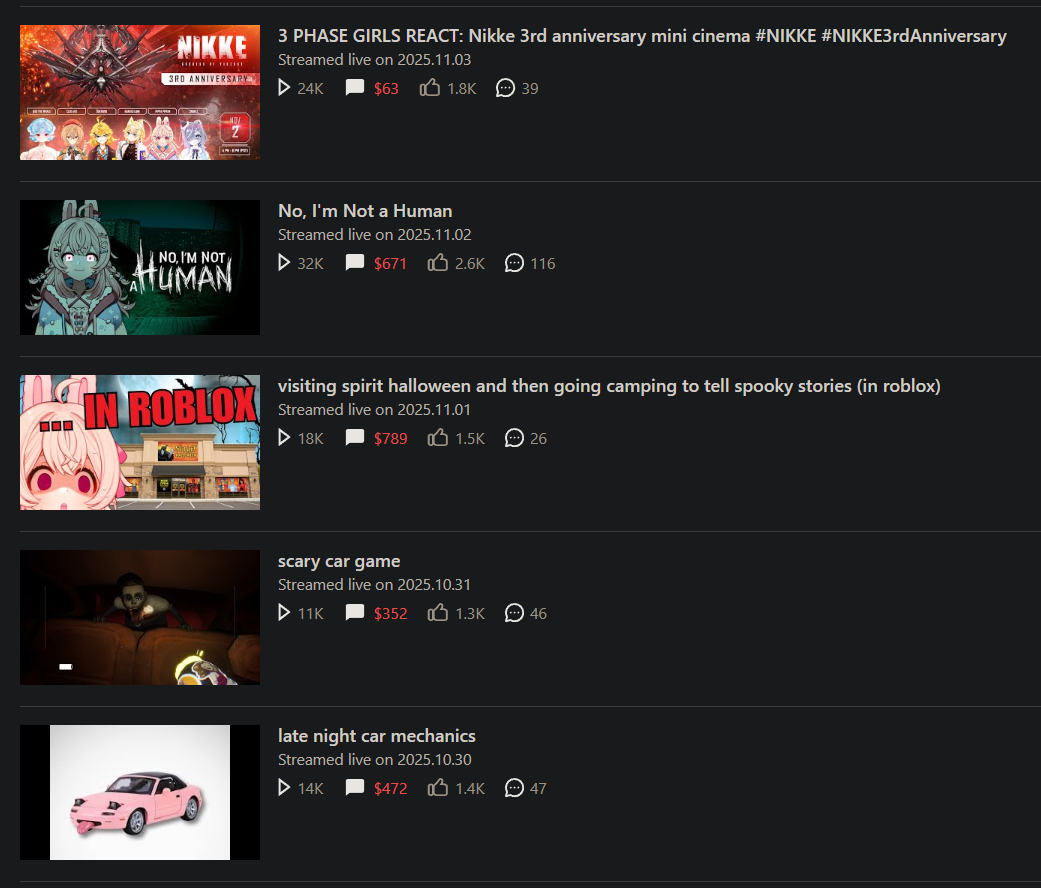Click the Streamed live on 2025.10.31 text
The width and height of the screenshot is (1041, 888).
[x=374, y=585]
